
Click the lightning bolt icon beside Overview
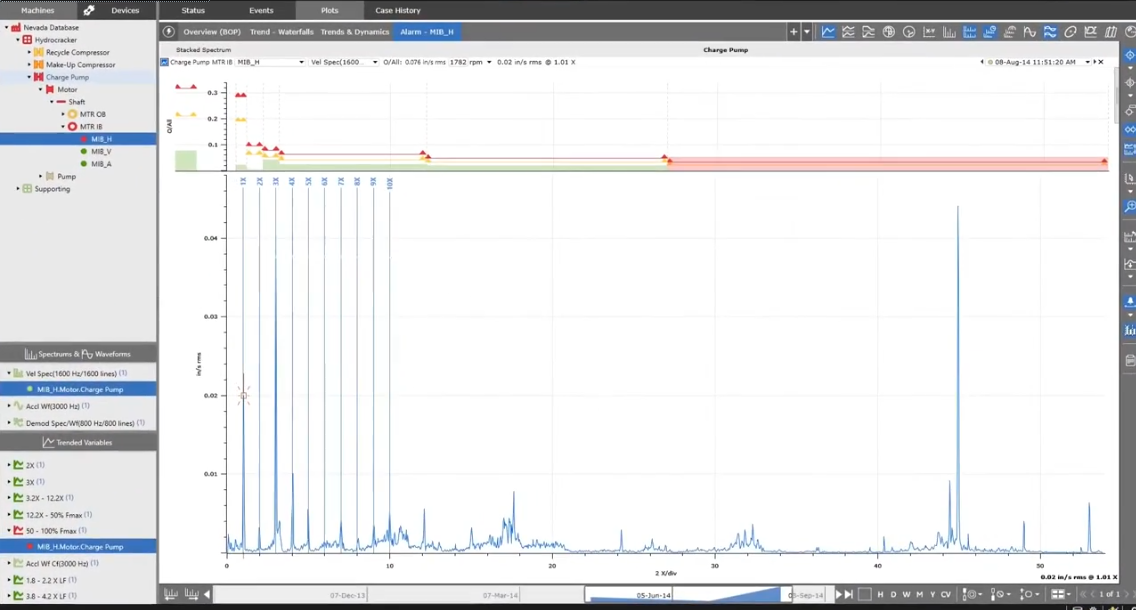tap(169, 32)
